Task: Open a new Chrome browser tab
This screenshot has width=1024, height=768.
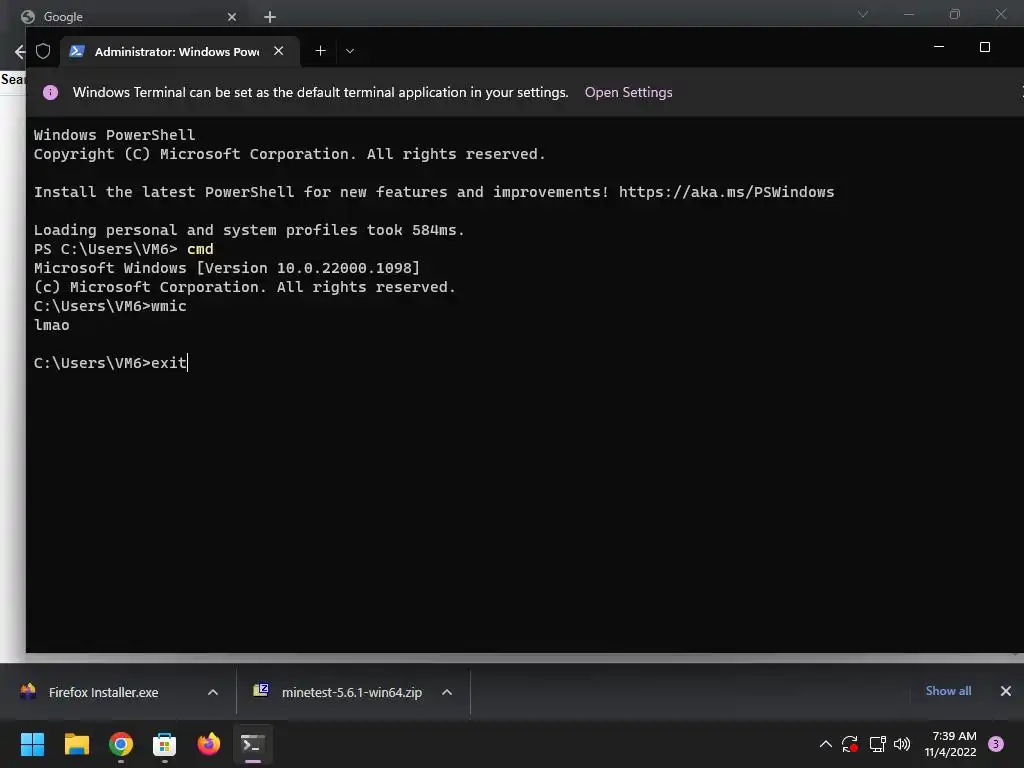Action: 270,17
